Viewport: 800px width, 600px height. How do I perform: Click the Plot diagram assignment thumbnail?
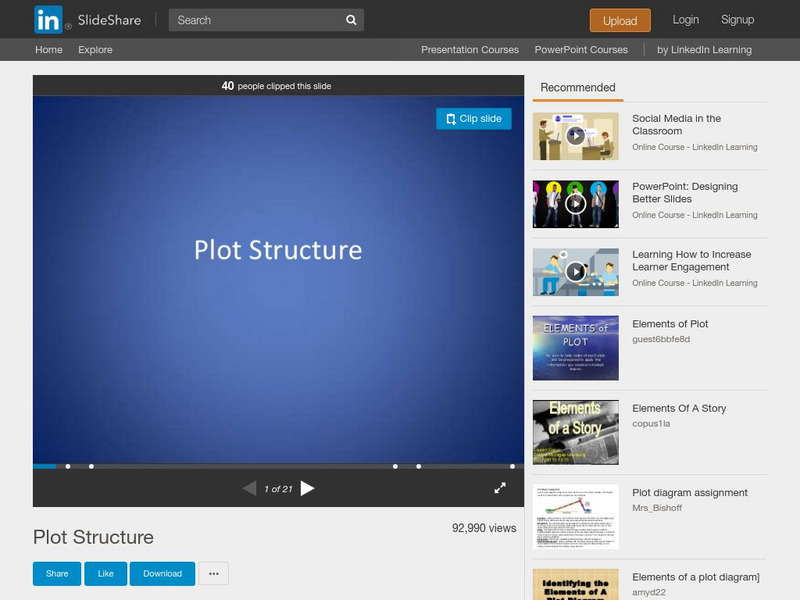click(576, 517)
